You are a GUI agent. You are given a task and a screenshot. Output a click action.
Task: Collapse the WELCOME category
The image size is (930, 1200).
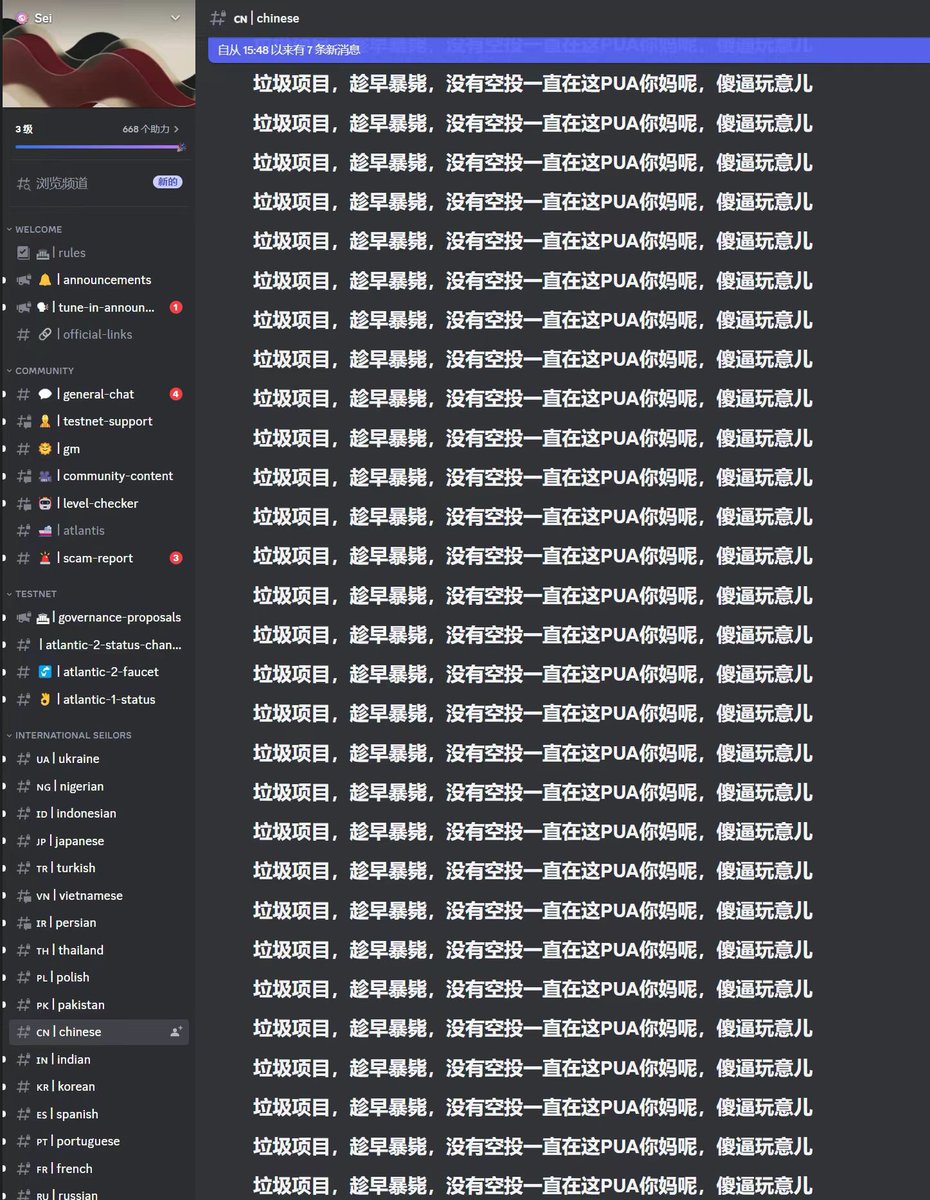click(x=38, y=230)
